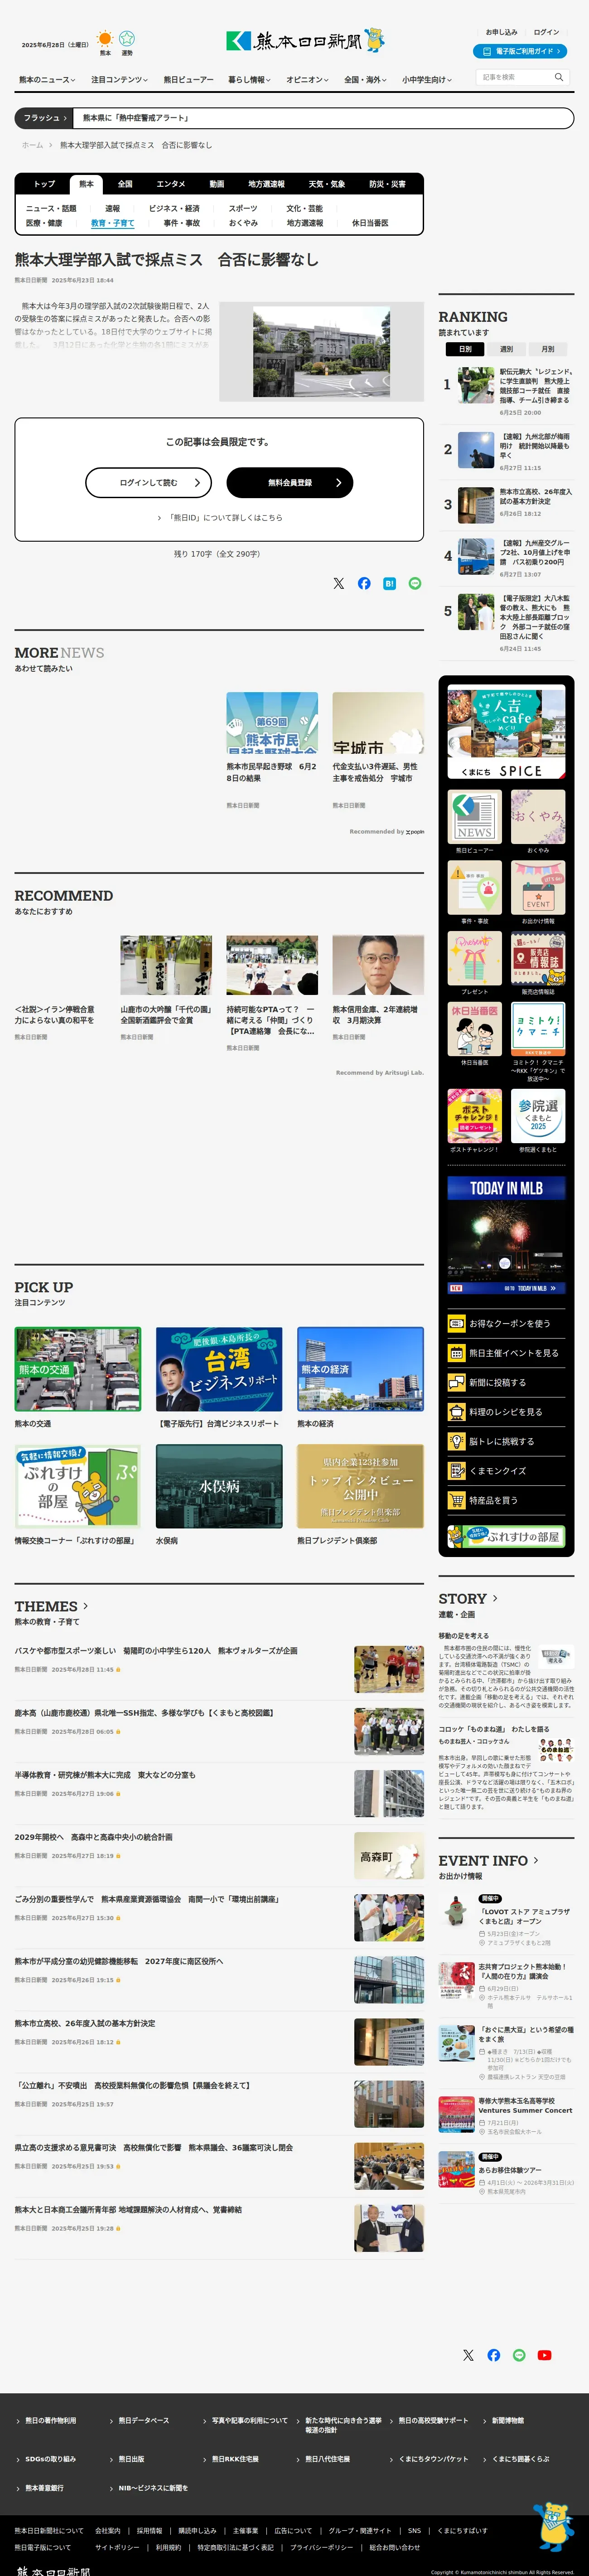The image size is (589, 2576).
Task: Select the 週別 ranking tab
Action: click(x=506, y=349)
